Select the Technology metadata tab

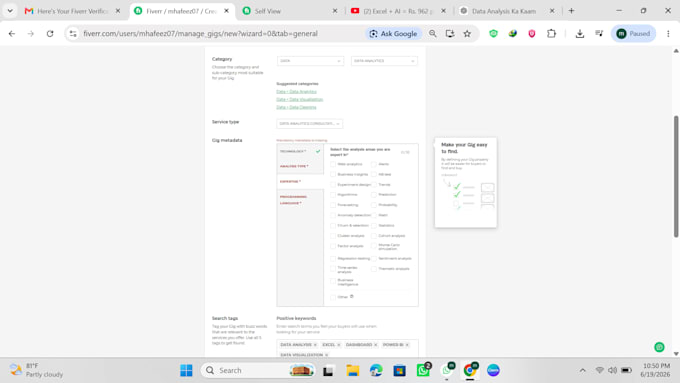300,151
